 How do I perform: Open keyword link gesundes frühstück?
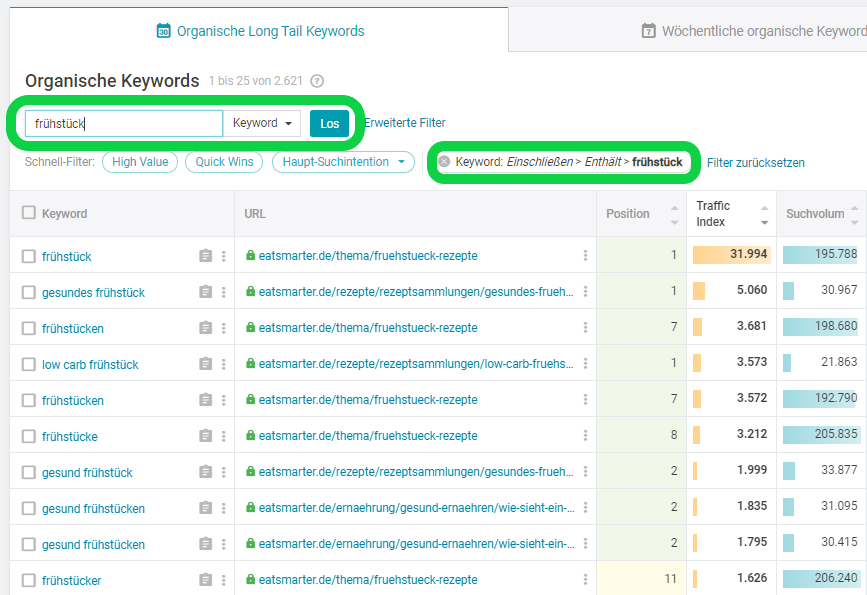[93, 293]
